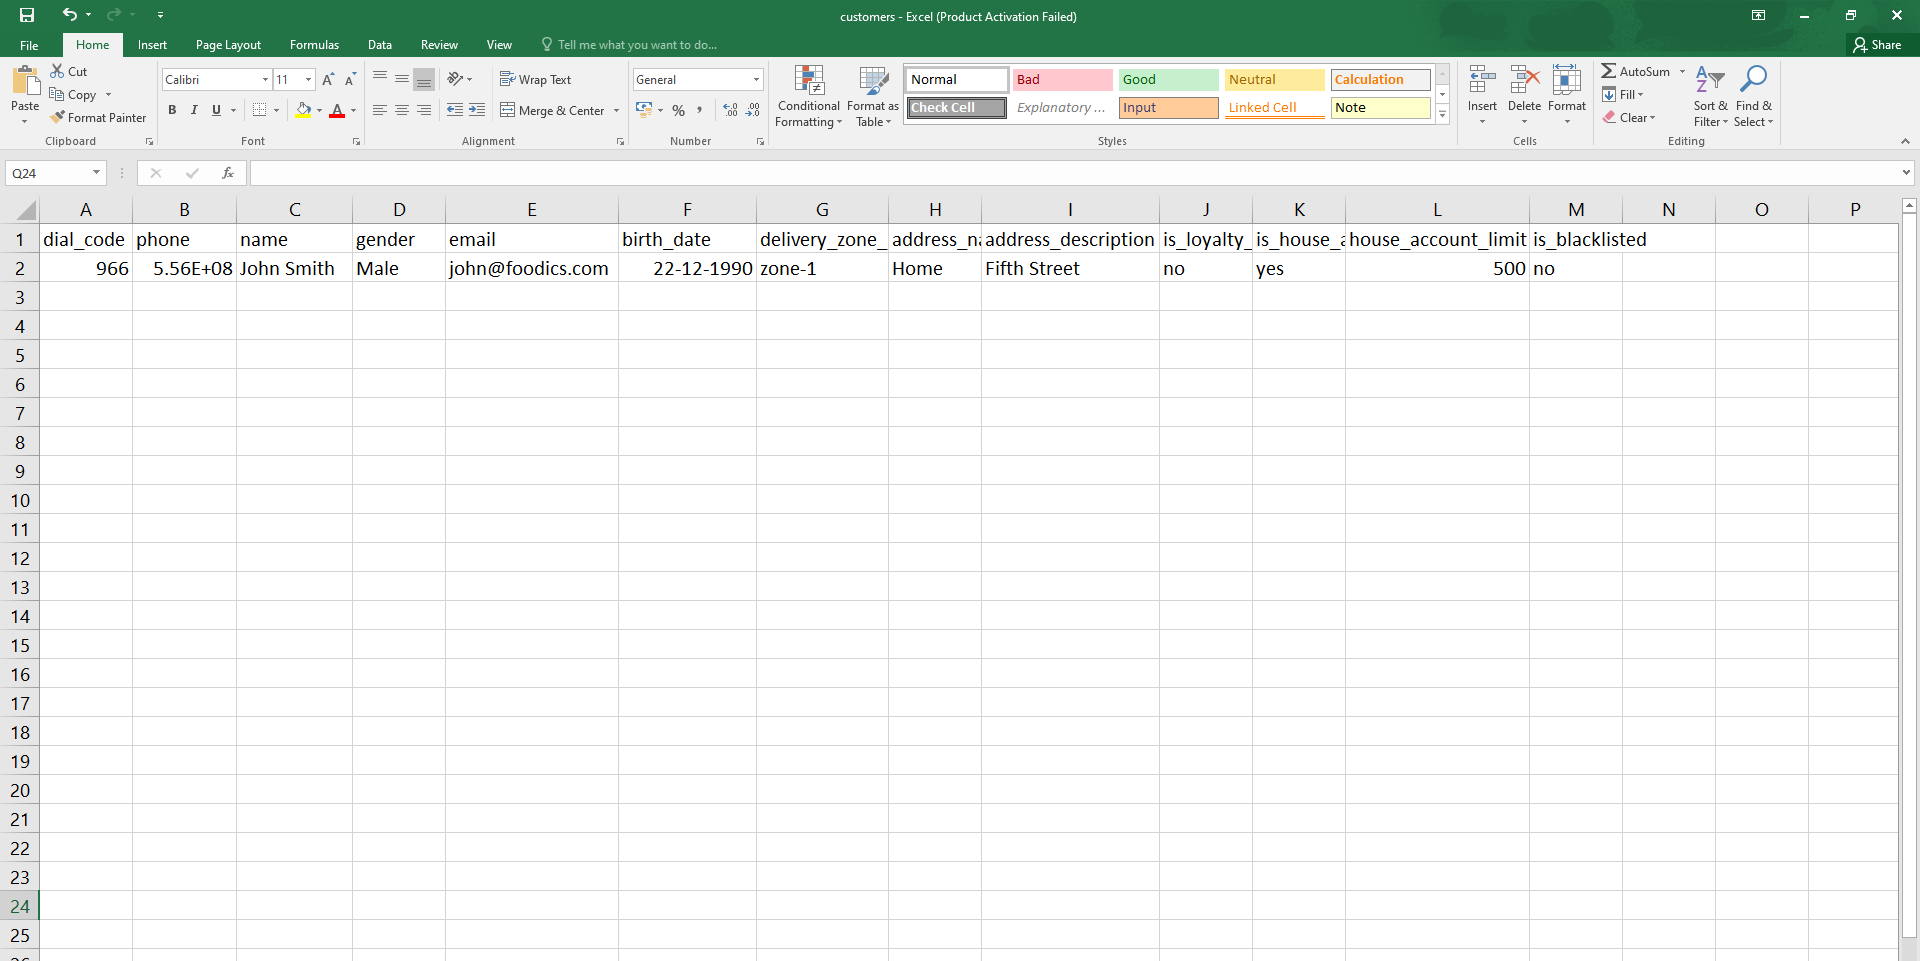This screenshot has height=961, width=1920.
Task: Toggle italic formatting
Action: pyautogui.click(x=194, y=110)
